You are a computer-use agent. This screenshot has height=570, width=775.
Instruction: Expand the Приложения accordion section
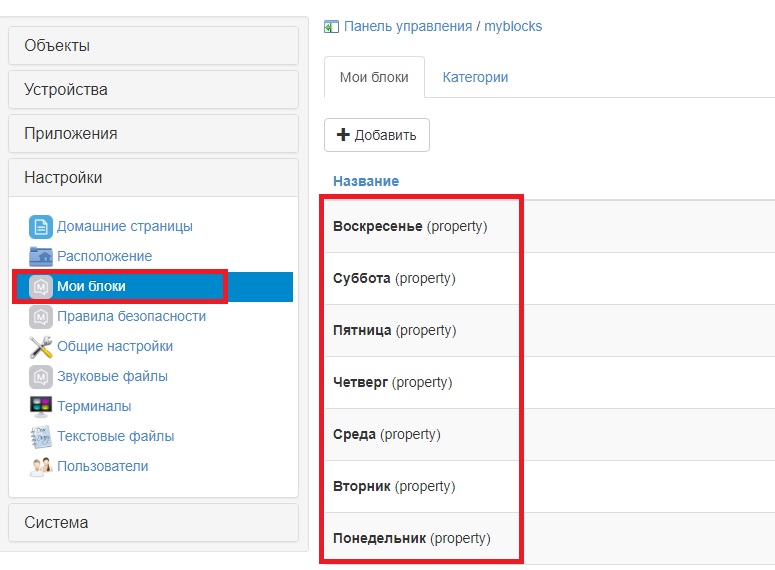153,133
